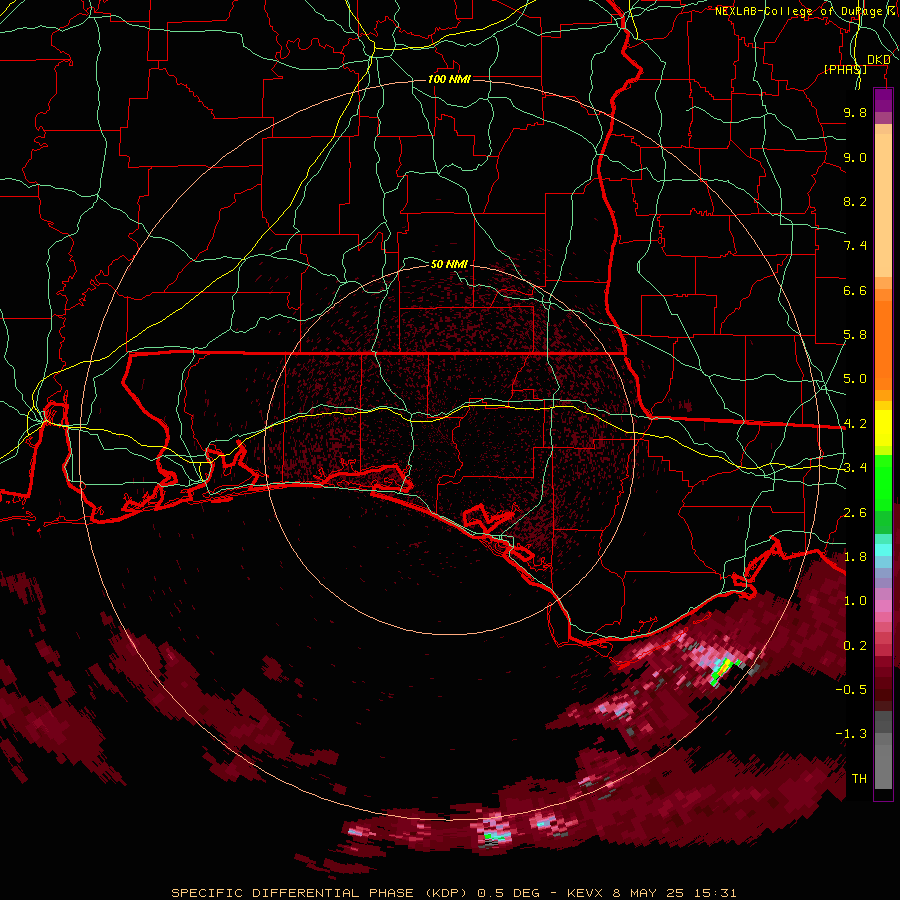
Task: Click the 50 NMI range ring label
Action: pos(449,264)
